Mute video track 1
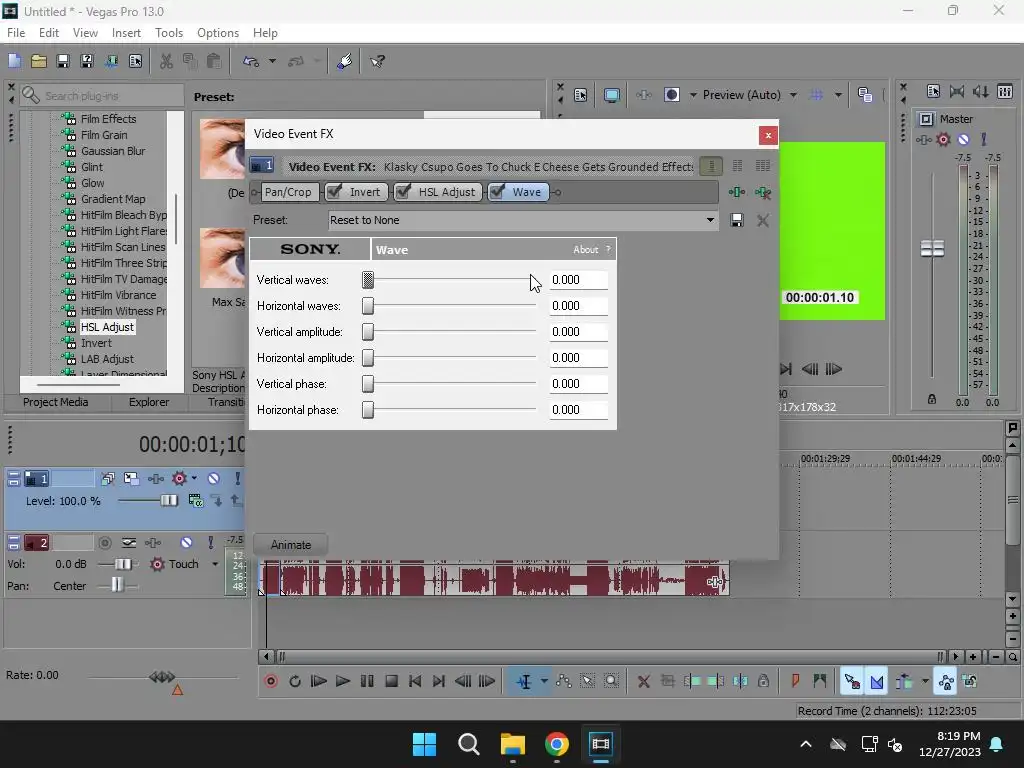This screenshot has height=768, width=1024. click(x=214, y=479)
